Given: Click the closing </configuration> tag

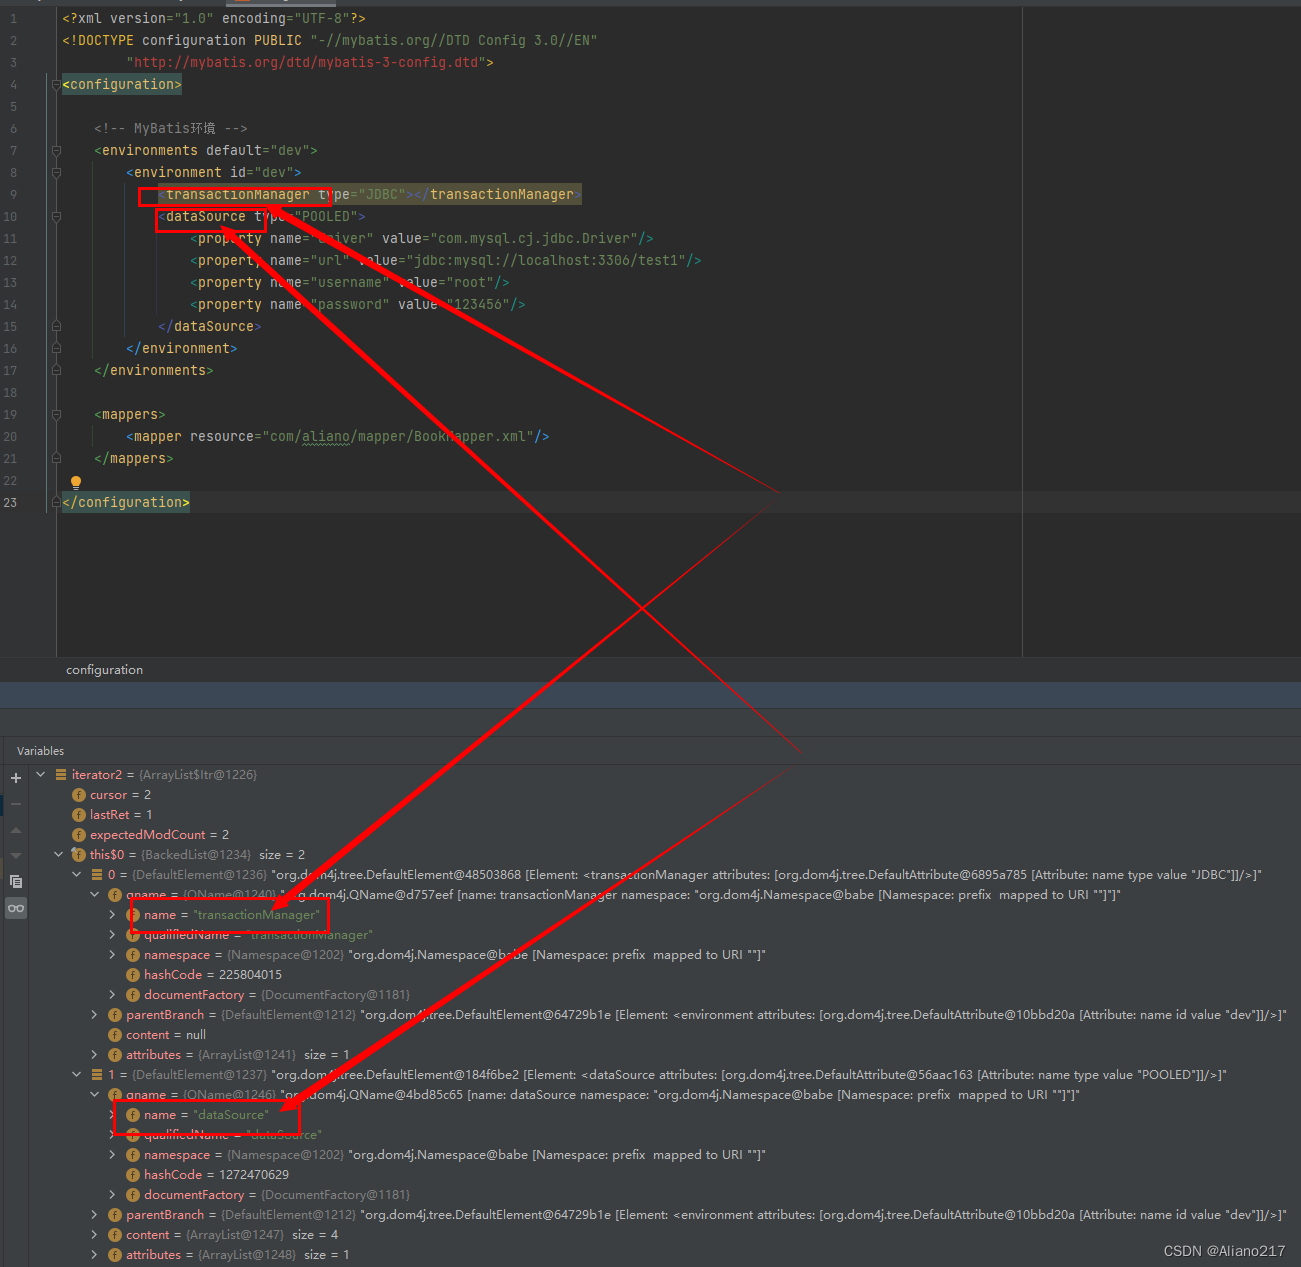Looking at the screenshot, I should (126, 503).
